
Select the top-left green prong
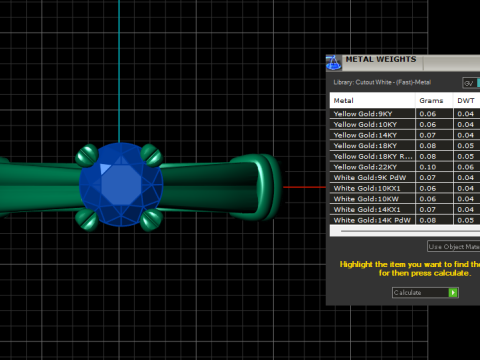click(x=87, y=155)
